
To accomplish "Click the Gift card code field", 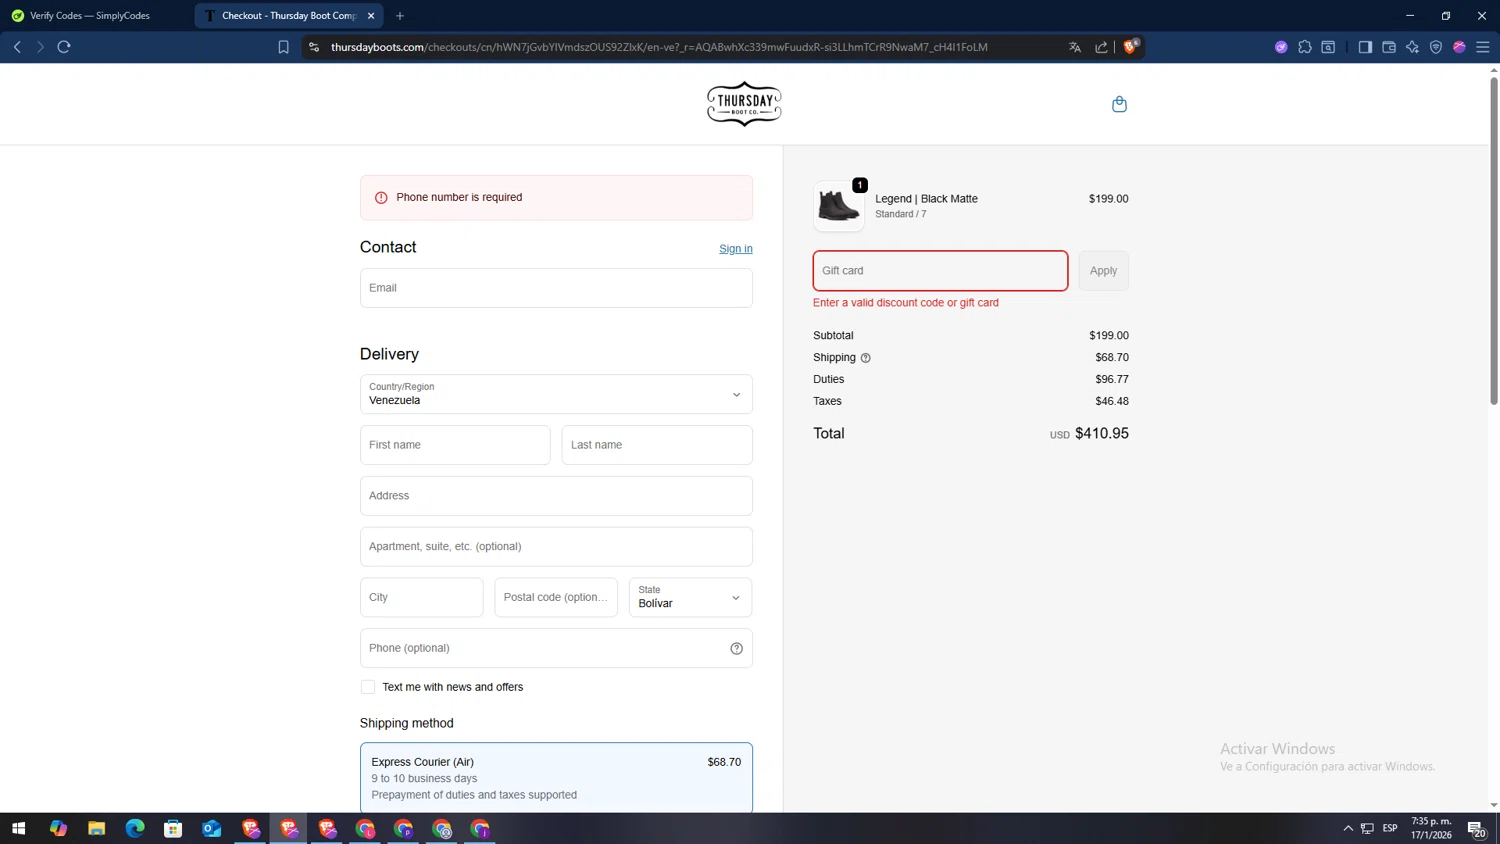I will click(x=940, y=271).
